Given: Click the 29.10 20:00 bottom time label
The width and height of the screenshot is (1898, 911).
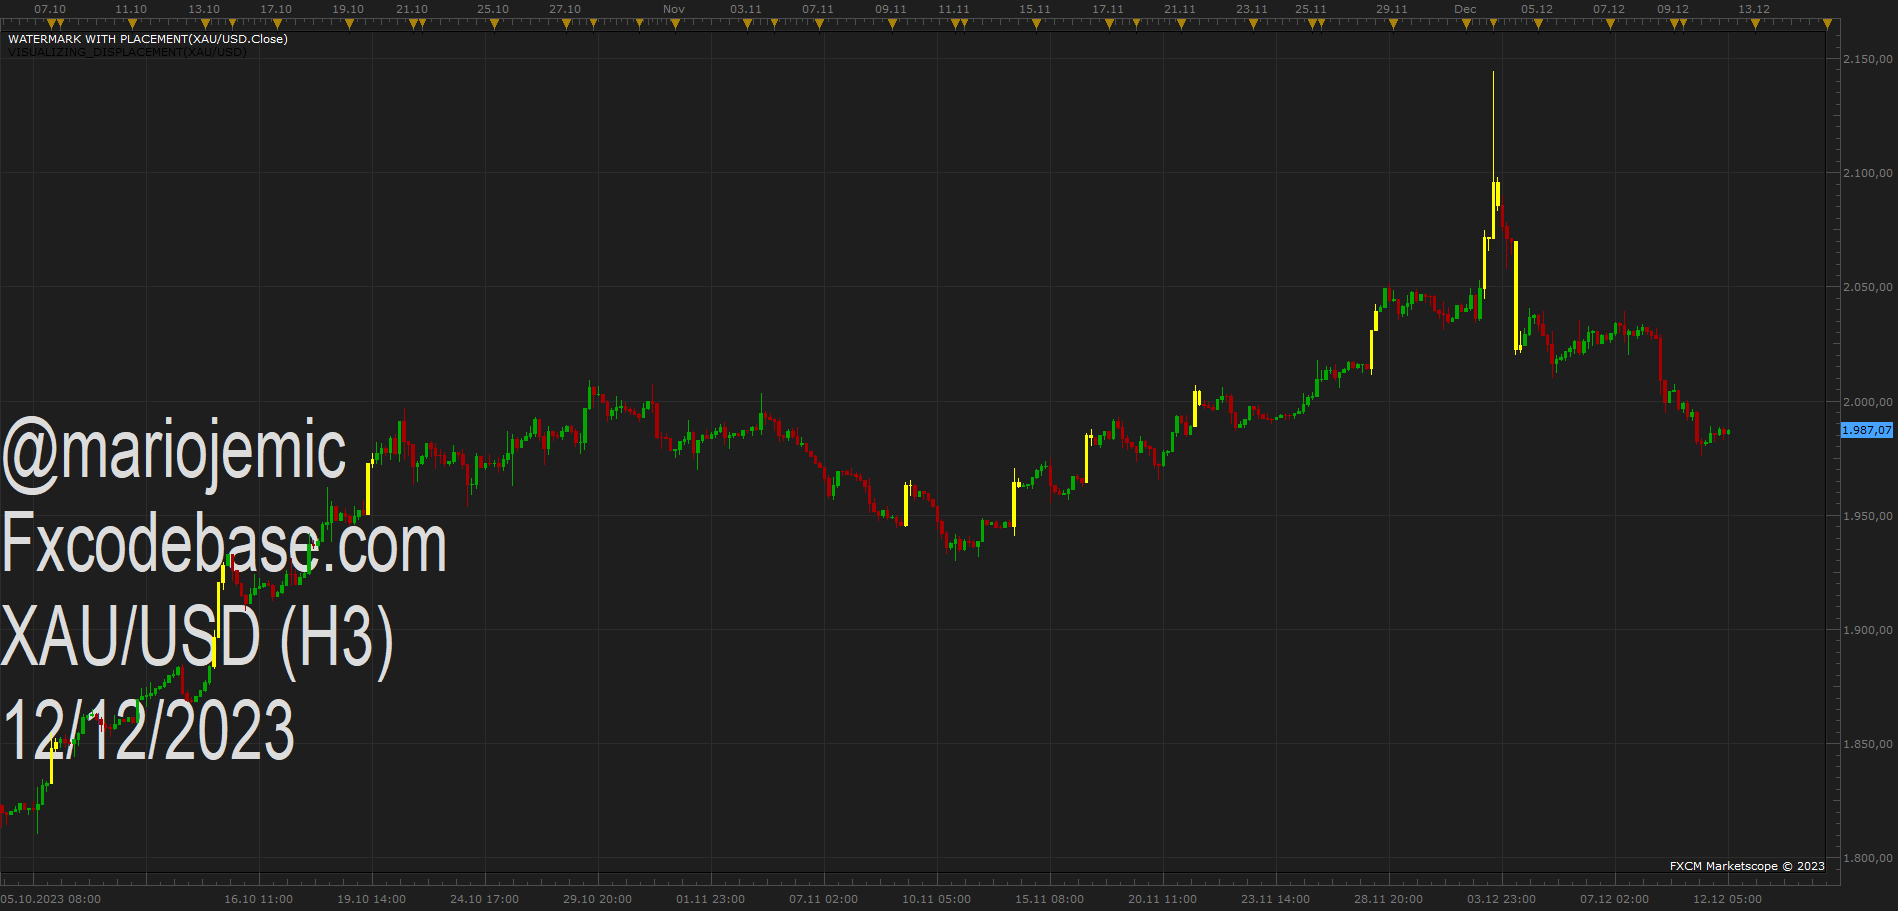Looking at the screenshot, I should (x=597, y=899).
